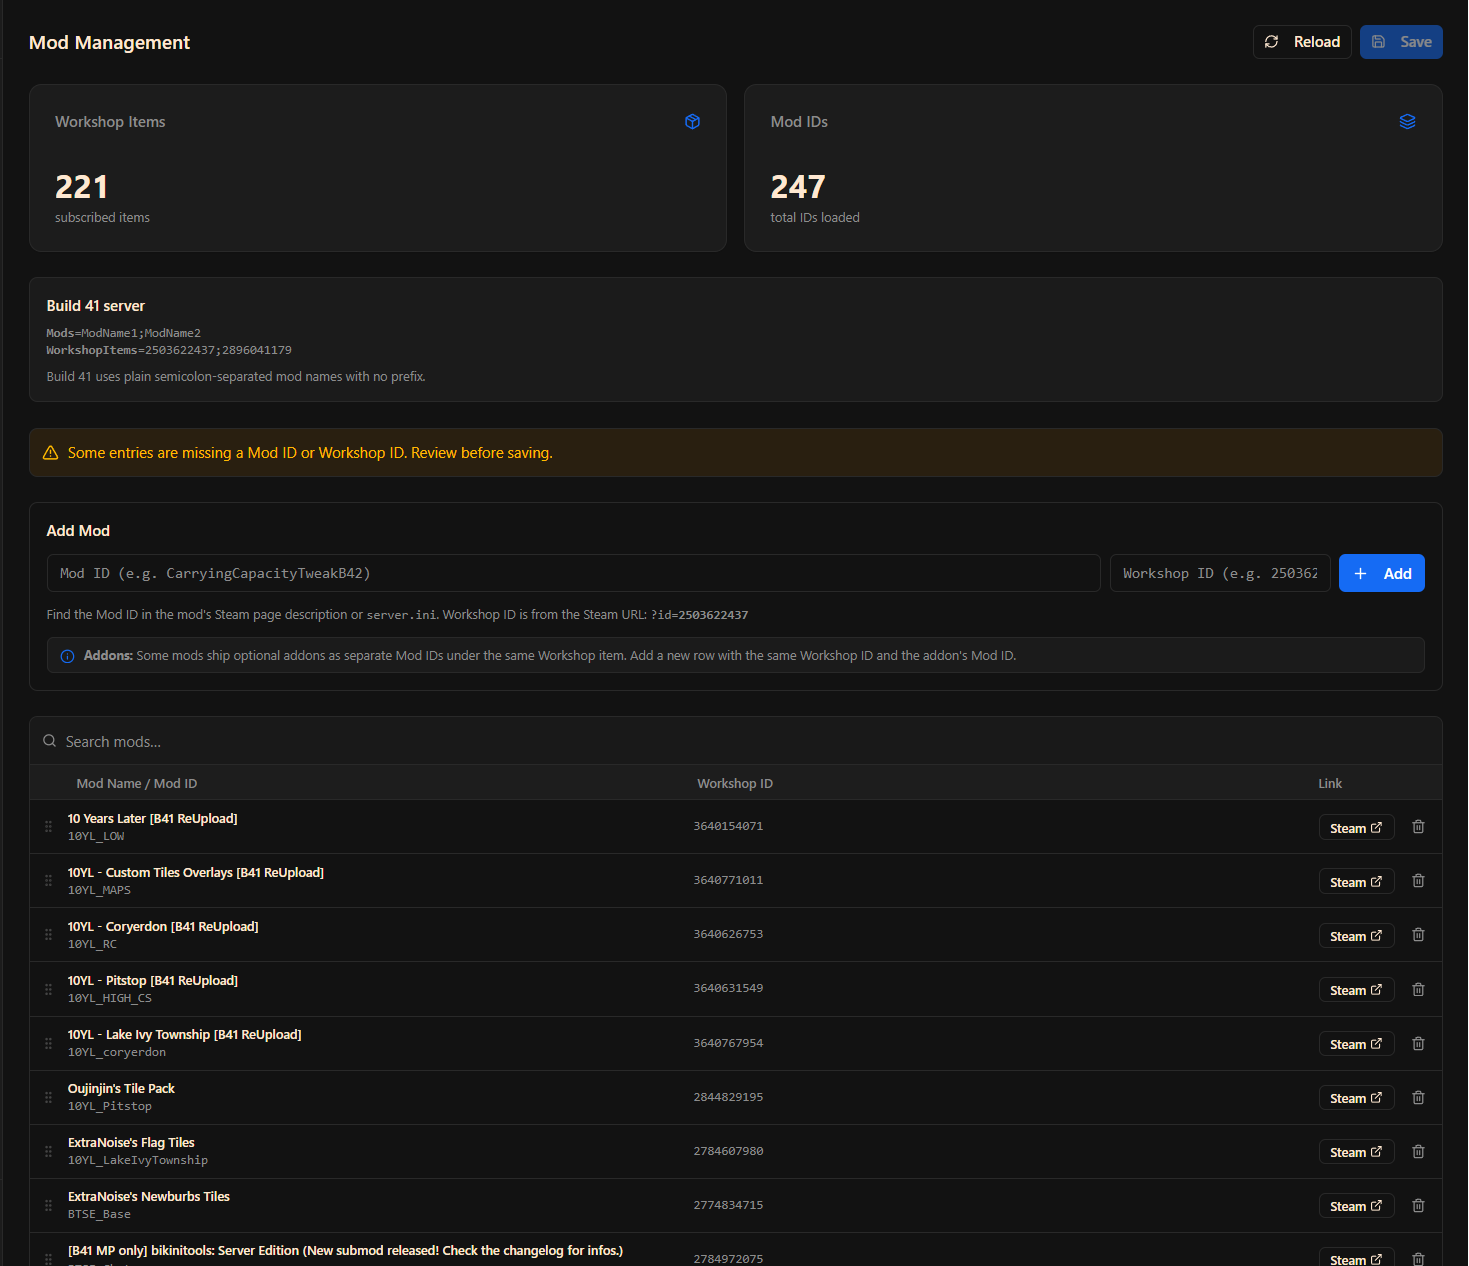Select workshop ID 3640771011

point(728,880)
